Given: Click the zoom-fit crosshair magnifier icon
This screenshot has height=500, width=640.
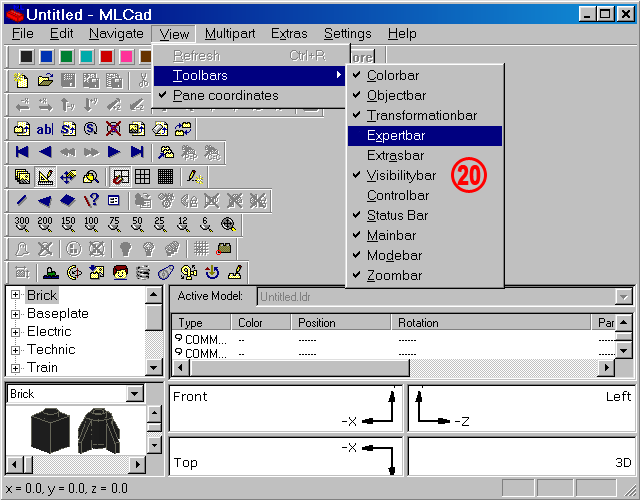Looking at the screenshot, I should coord(229,224).
